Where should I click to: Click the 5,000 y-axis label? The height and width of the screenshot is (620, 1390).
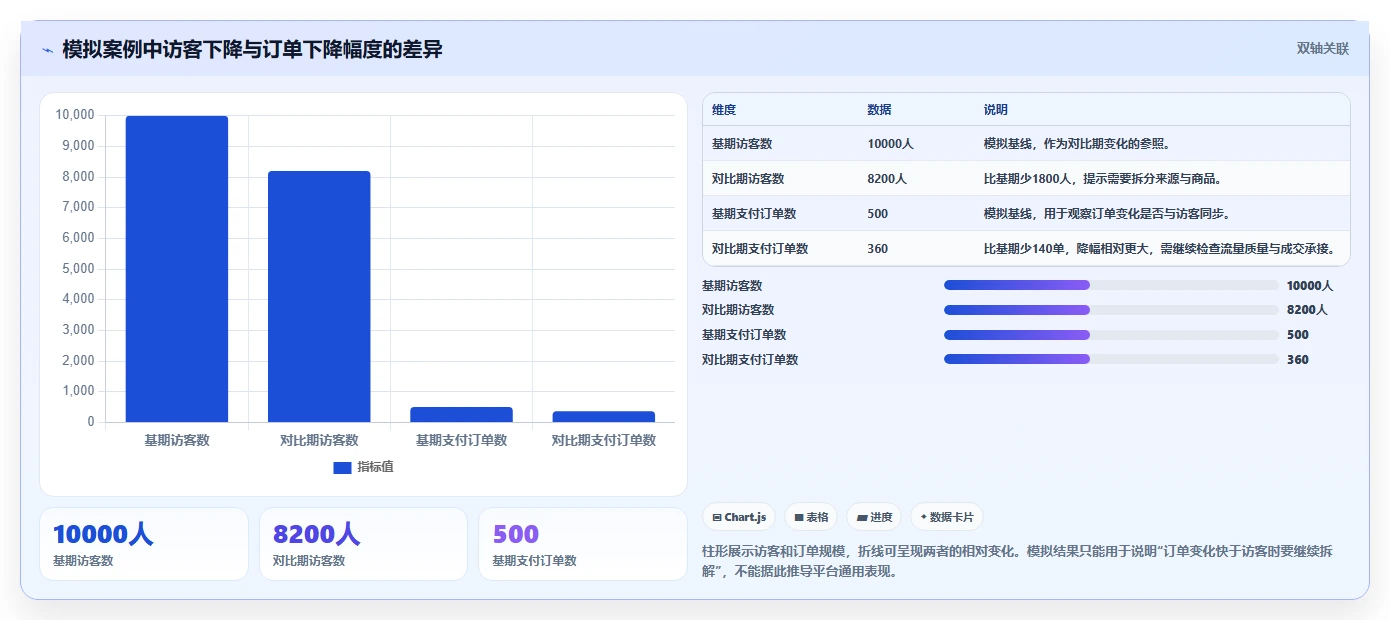[78, 269]
